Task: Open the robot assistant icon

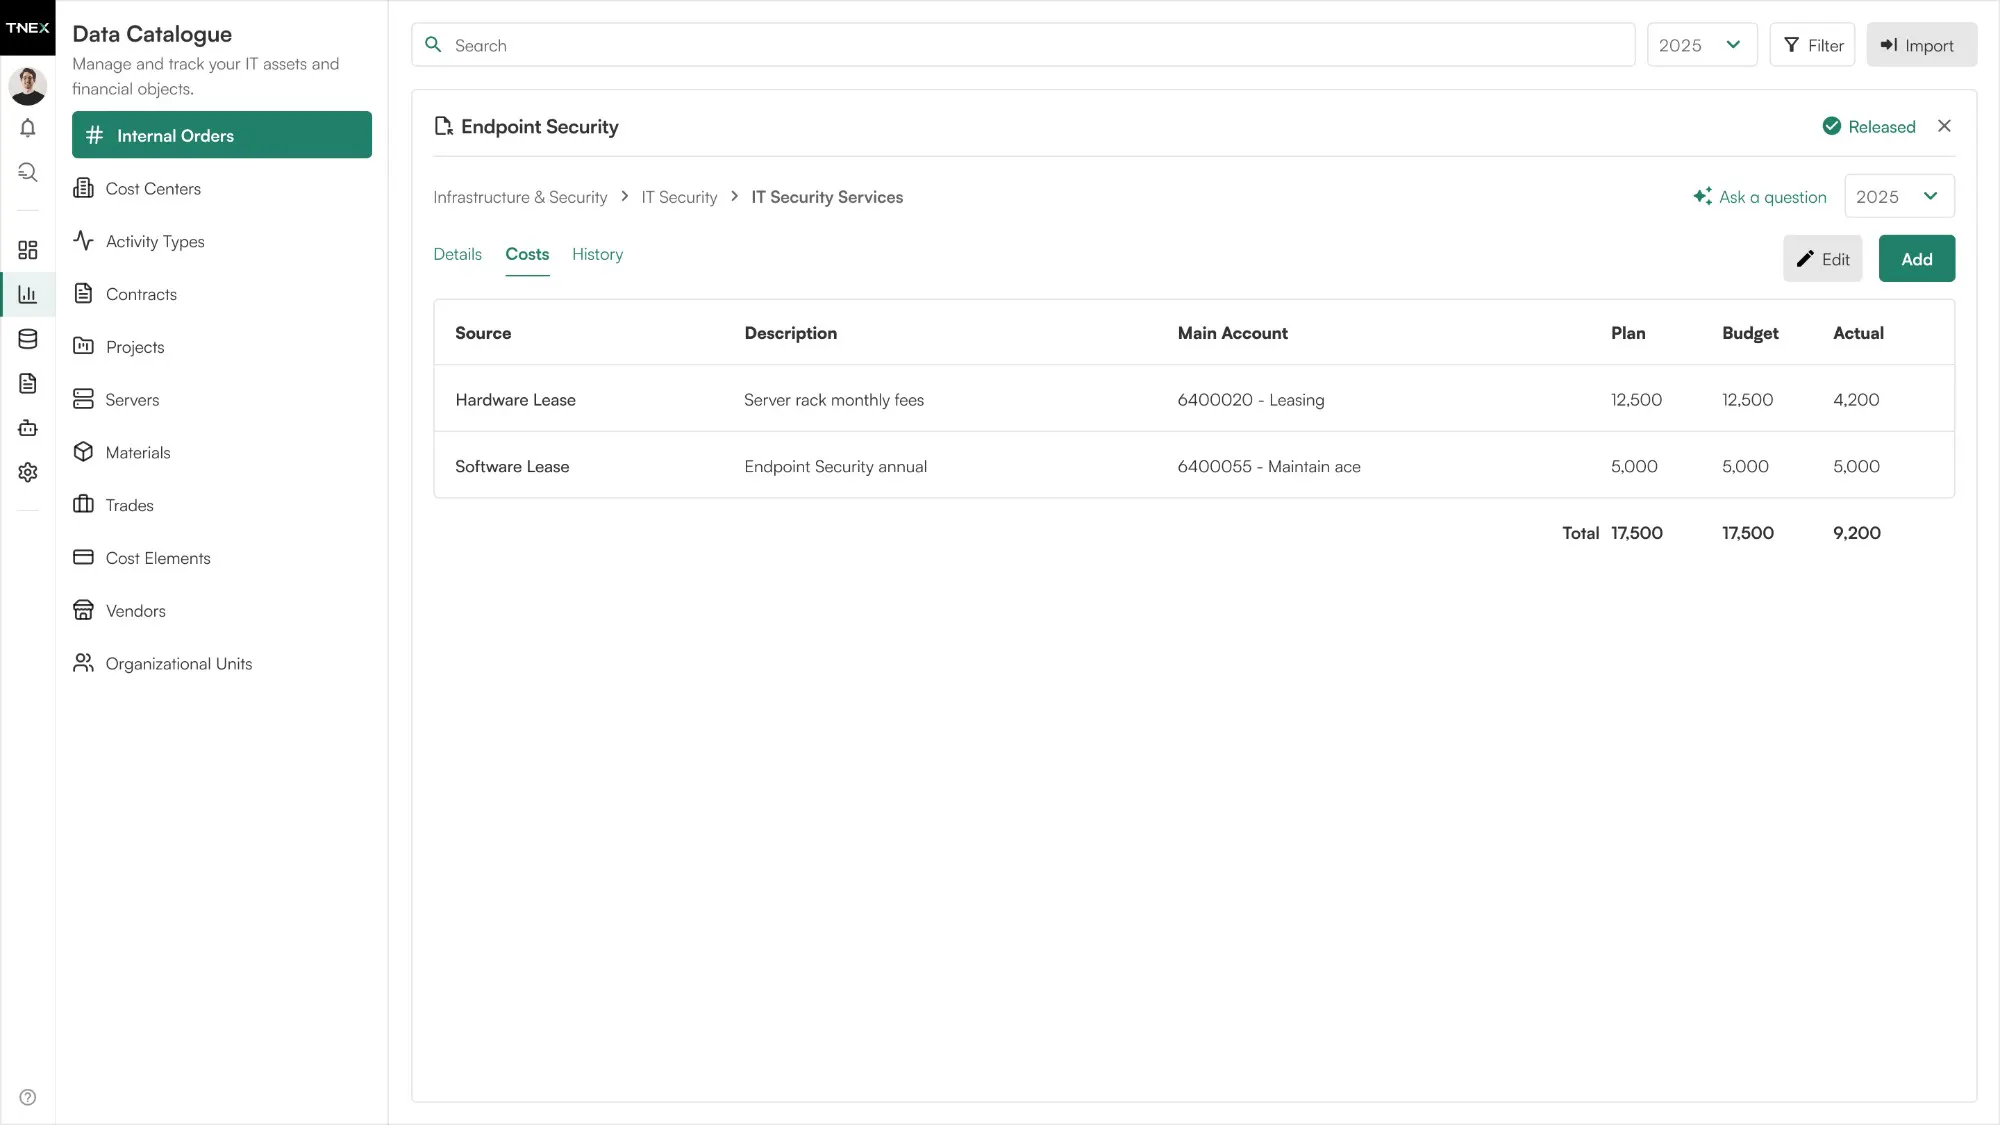Action: (x=28, y=428)
